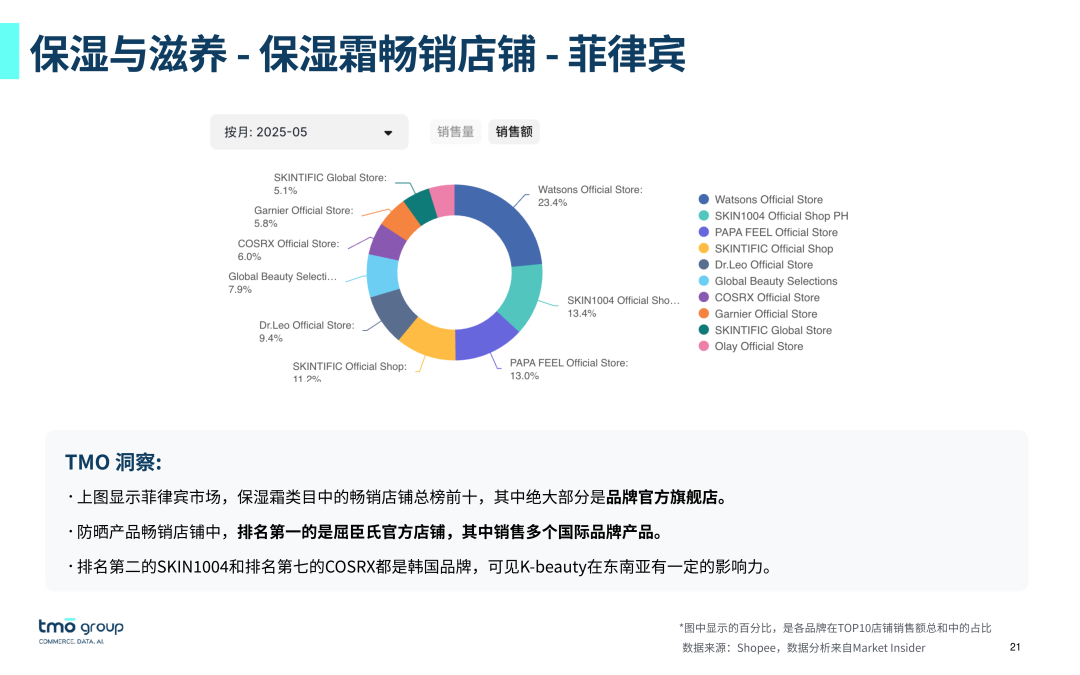Toggle SKIN1004 Official Shop PH legend entry text
The height and width of the screenshot is (675, 1080).
(781, 216)
